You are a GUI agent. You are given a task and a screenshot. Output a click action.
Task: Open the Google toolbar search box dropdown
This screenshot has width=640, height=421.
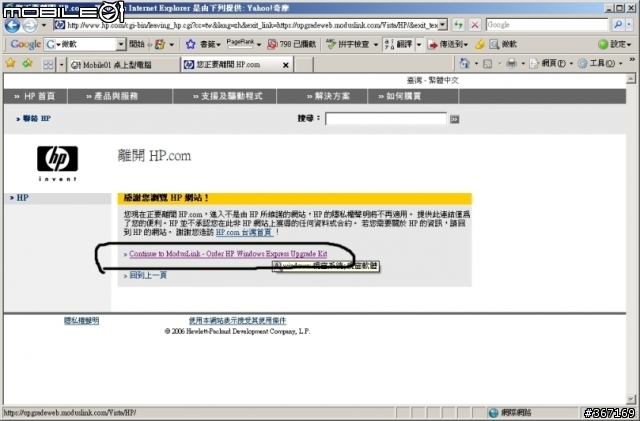(x=121, y=44)
